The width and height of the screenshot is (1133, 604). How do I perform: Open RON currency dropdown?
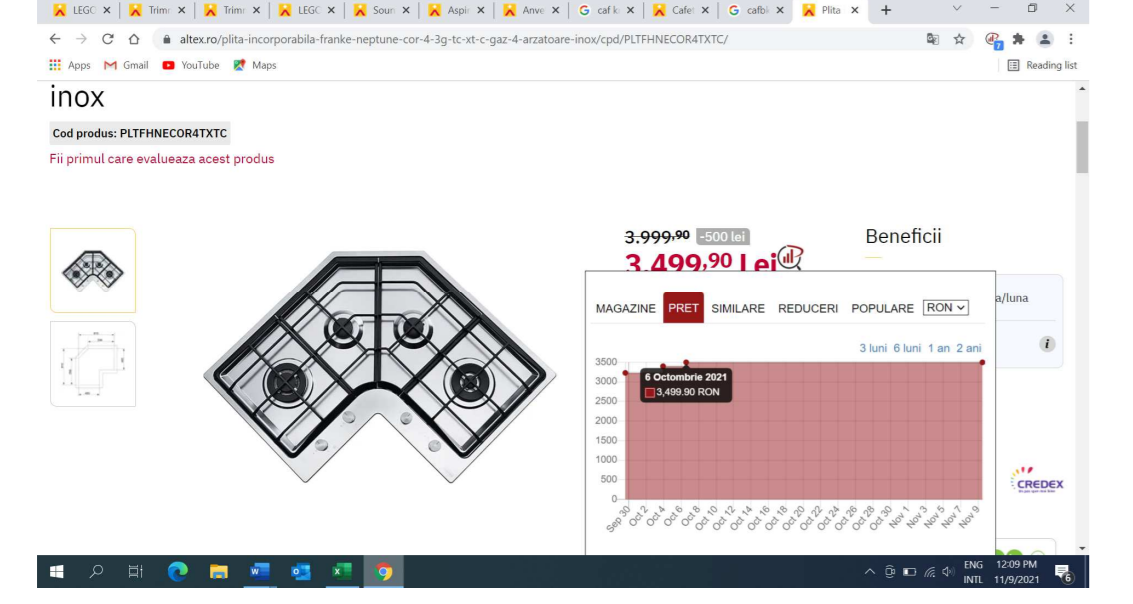(945, 308)
